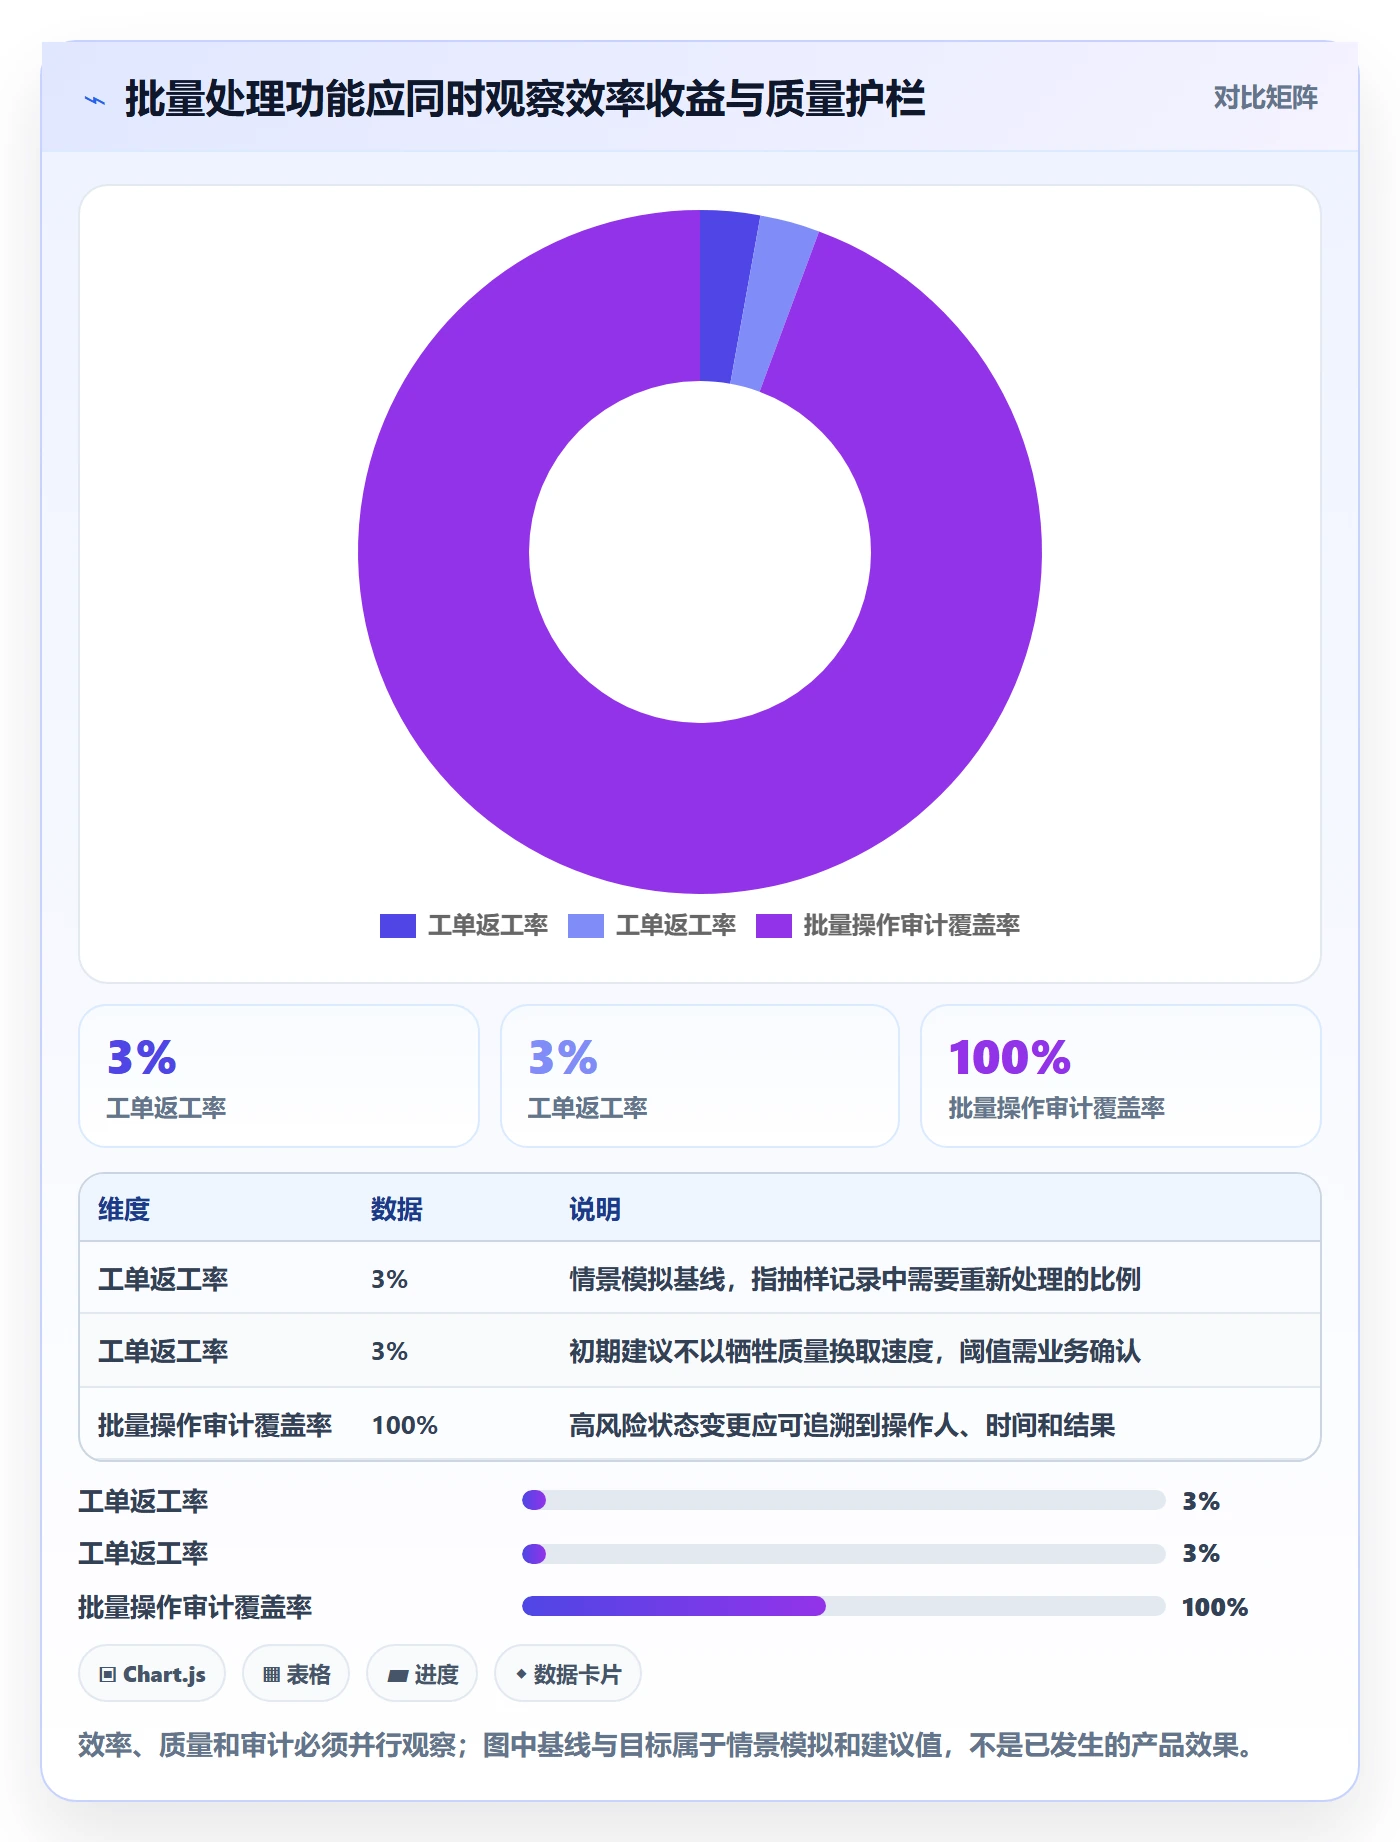Click the cell 初期建议不以牺牲质量换取速度，阈值需业务确认

pyautogui.click(x=855, y=1351)
